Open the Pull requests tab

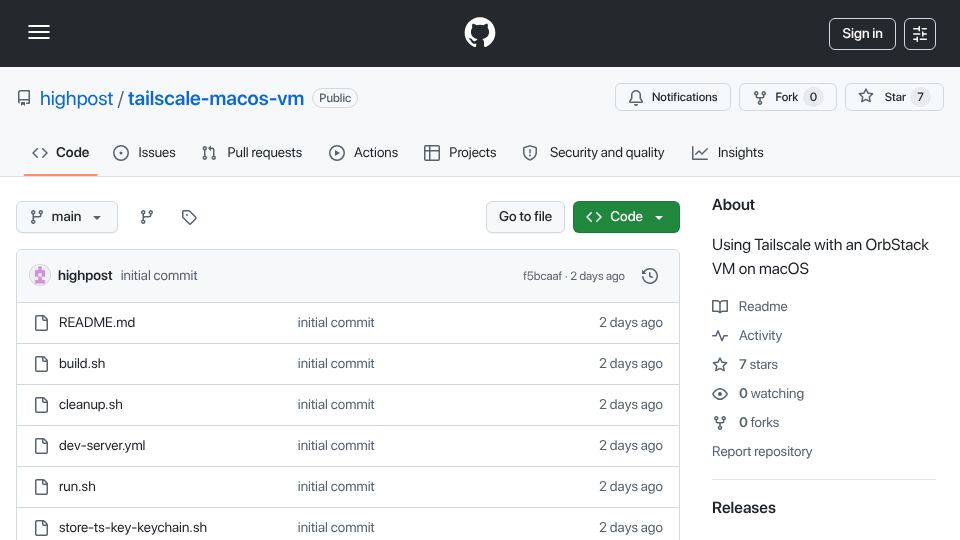[252, 152]
